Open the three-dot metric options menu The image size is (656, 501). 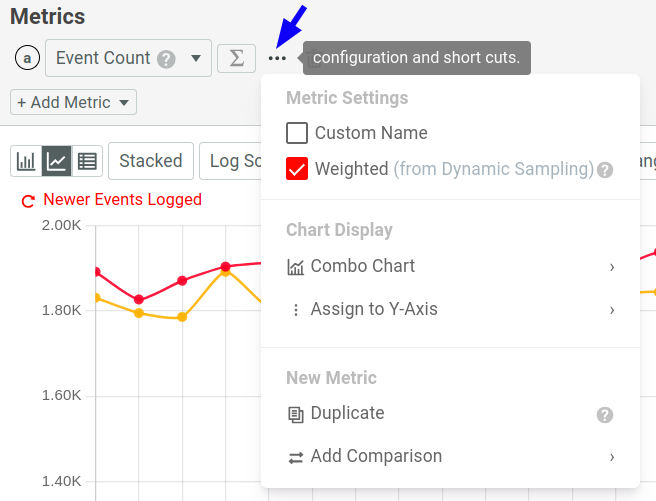click(278, 58)
